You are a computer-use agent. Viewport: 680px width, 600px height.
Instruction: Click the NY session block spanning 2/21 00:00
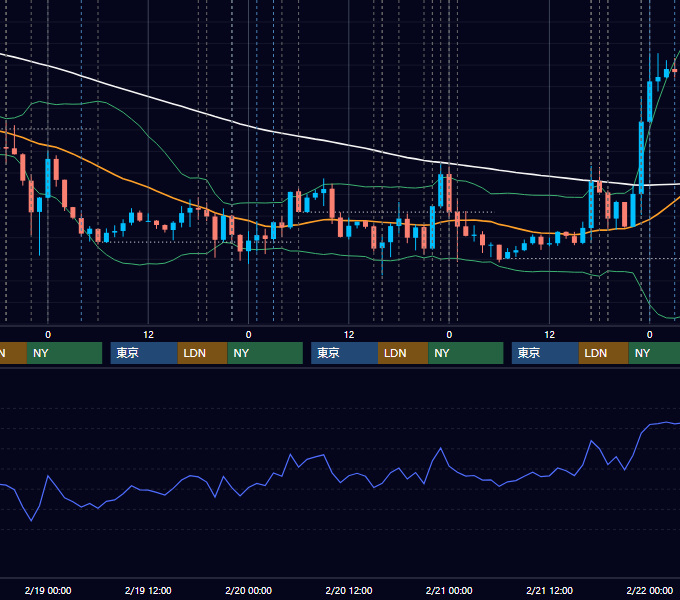[466, 353]
